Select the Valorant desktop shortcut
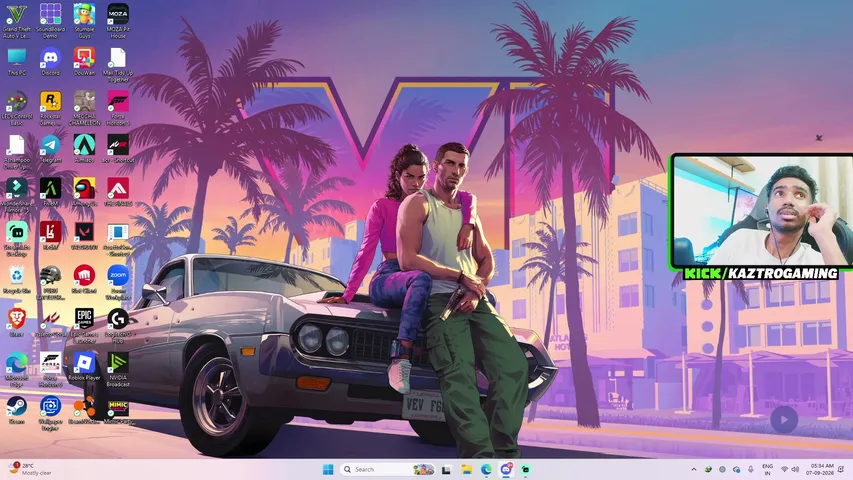 [x=84, y=236]
